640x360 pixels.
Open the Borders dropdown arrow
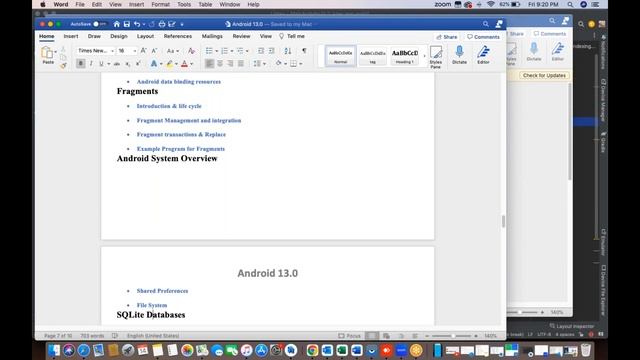[x=301, y=64]
